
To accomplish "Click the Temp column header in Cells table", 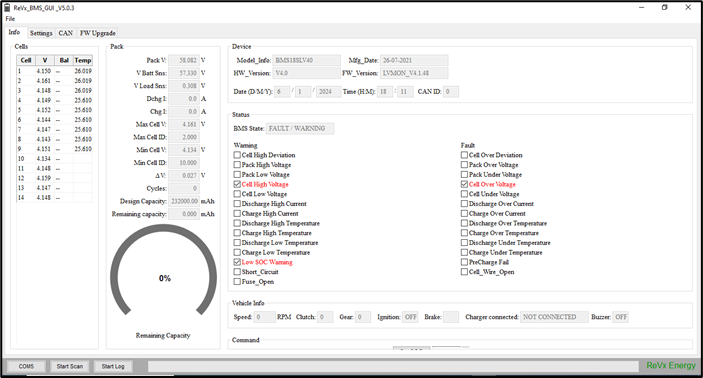I will [83, 61].
